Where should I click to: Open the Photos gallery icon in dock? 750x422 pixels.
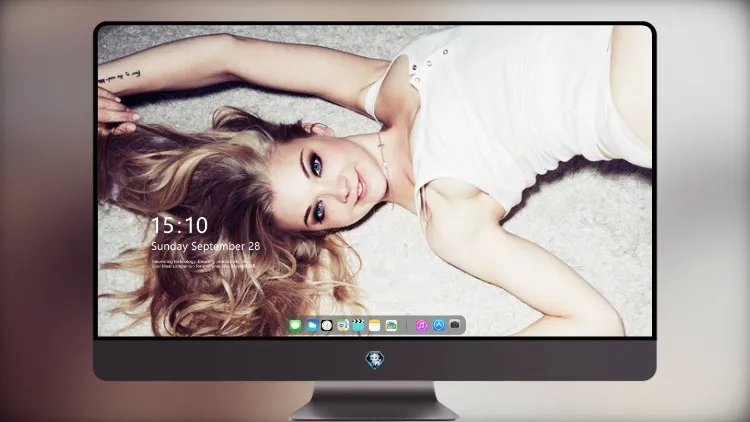pos(391,326)
